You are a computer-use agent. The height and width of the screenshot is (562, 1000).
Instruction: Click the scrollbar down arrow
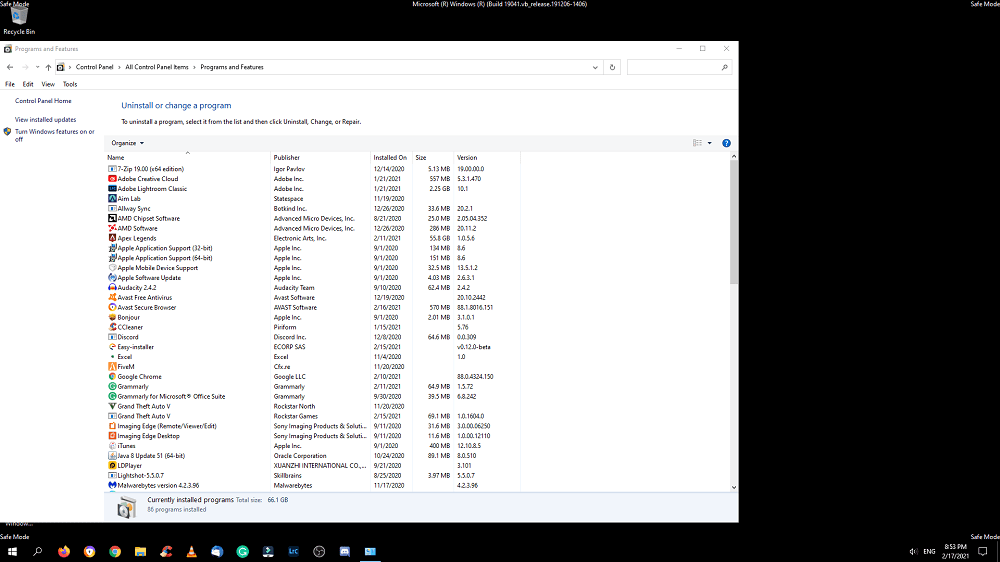point(733,487)
